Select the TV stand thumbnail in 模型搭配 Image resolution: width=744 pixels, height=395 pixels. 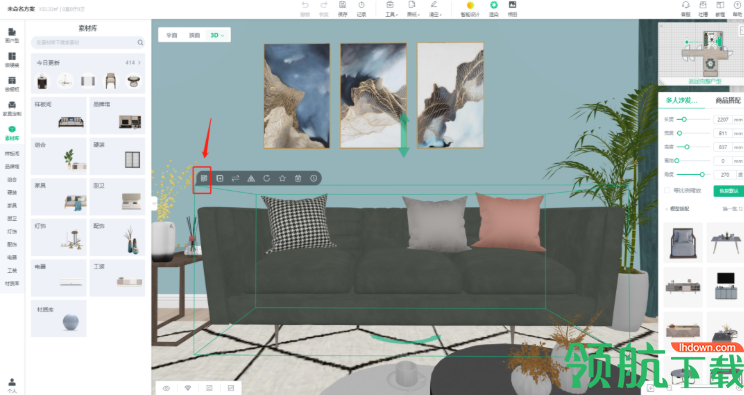coord(725,286)
